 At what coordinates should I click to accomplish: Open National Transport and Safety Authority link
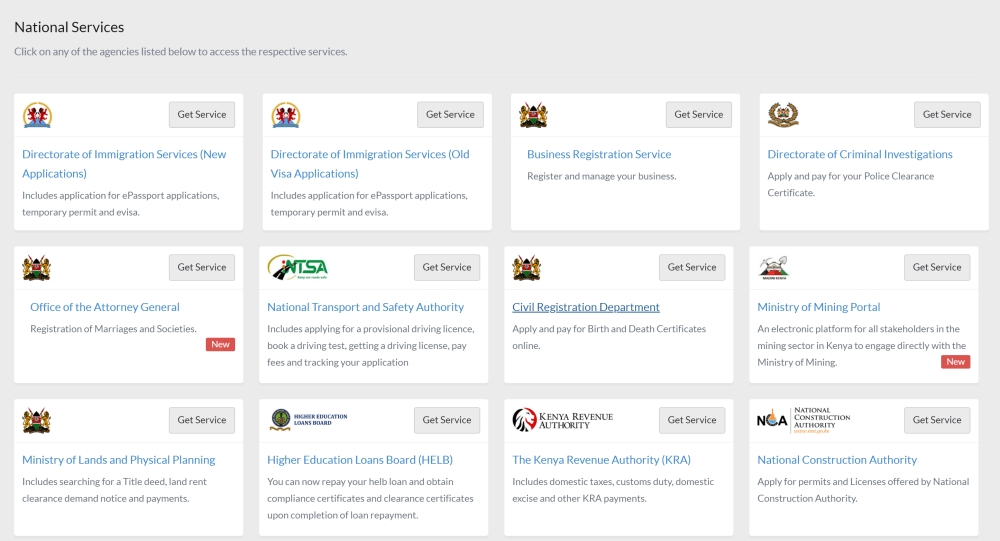[x=365, y=307]
